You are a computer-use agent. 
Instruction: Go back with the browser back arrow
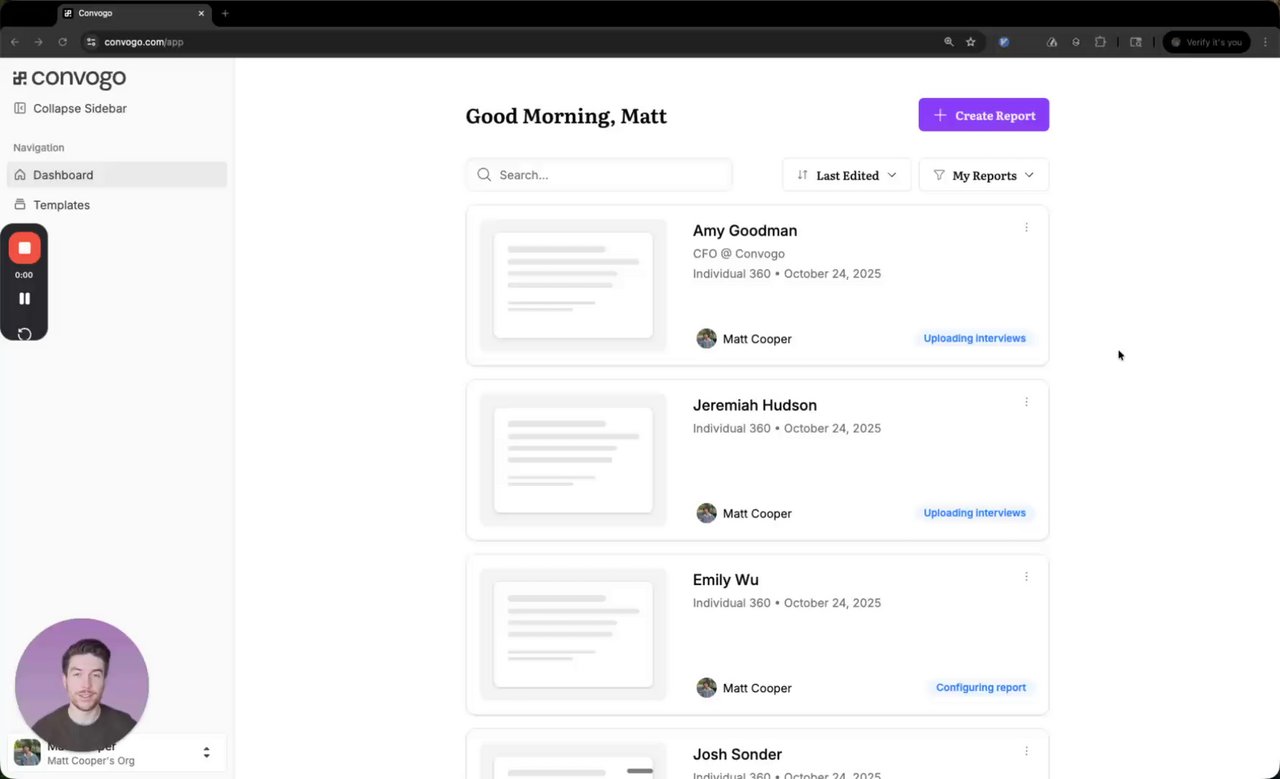[x=14, y=42]
